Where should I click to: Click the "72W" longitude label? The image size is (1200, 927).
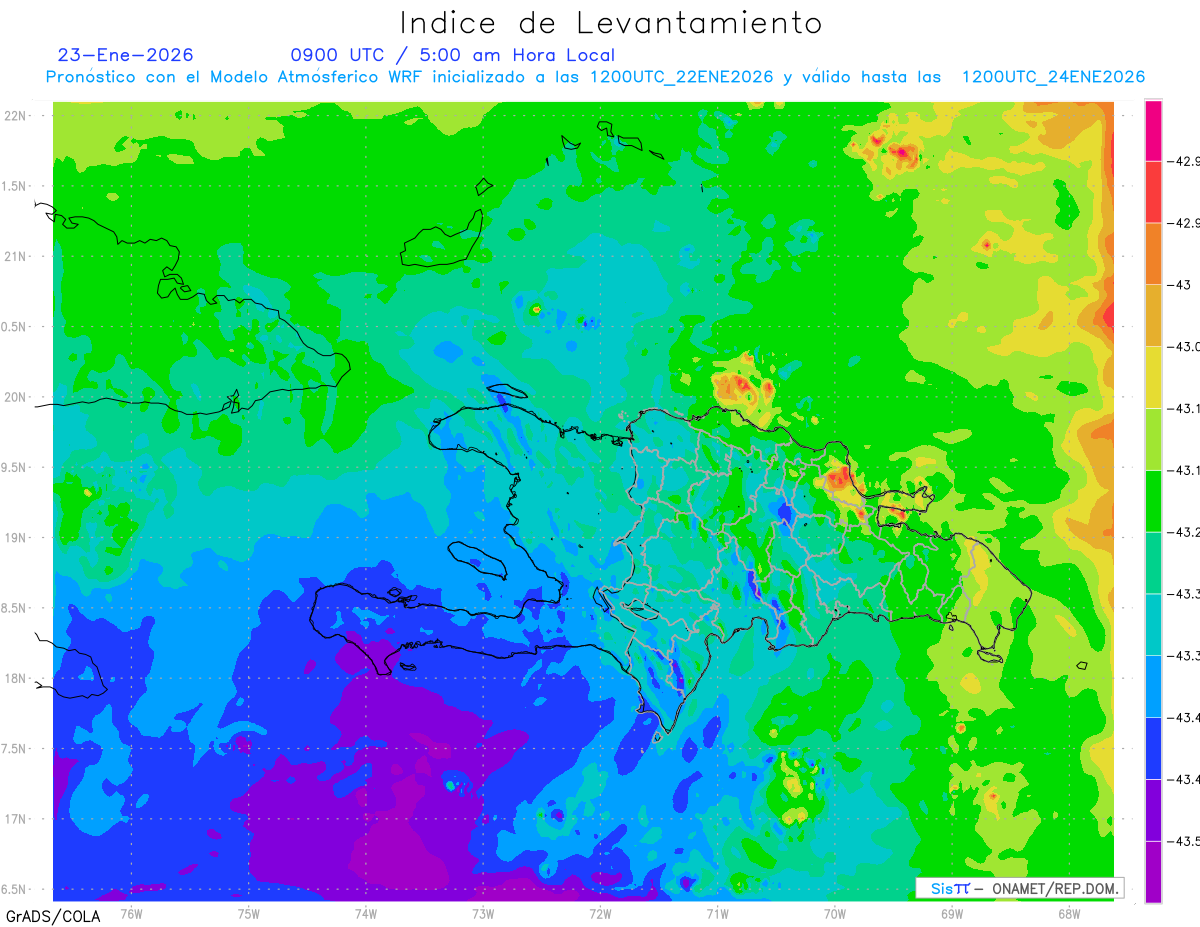(600, 913)
